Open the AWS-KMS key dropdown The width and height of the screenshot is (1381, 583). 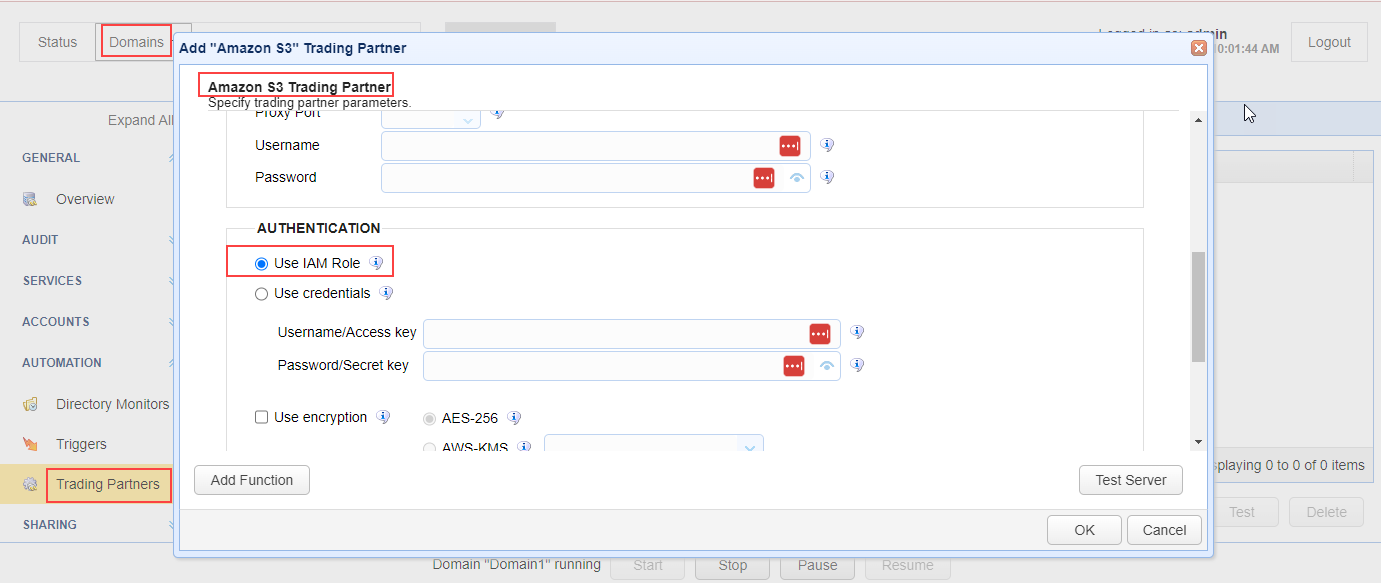pos(749,446)
